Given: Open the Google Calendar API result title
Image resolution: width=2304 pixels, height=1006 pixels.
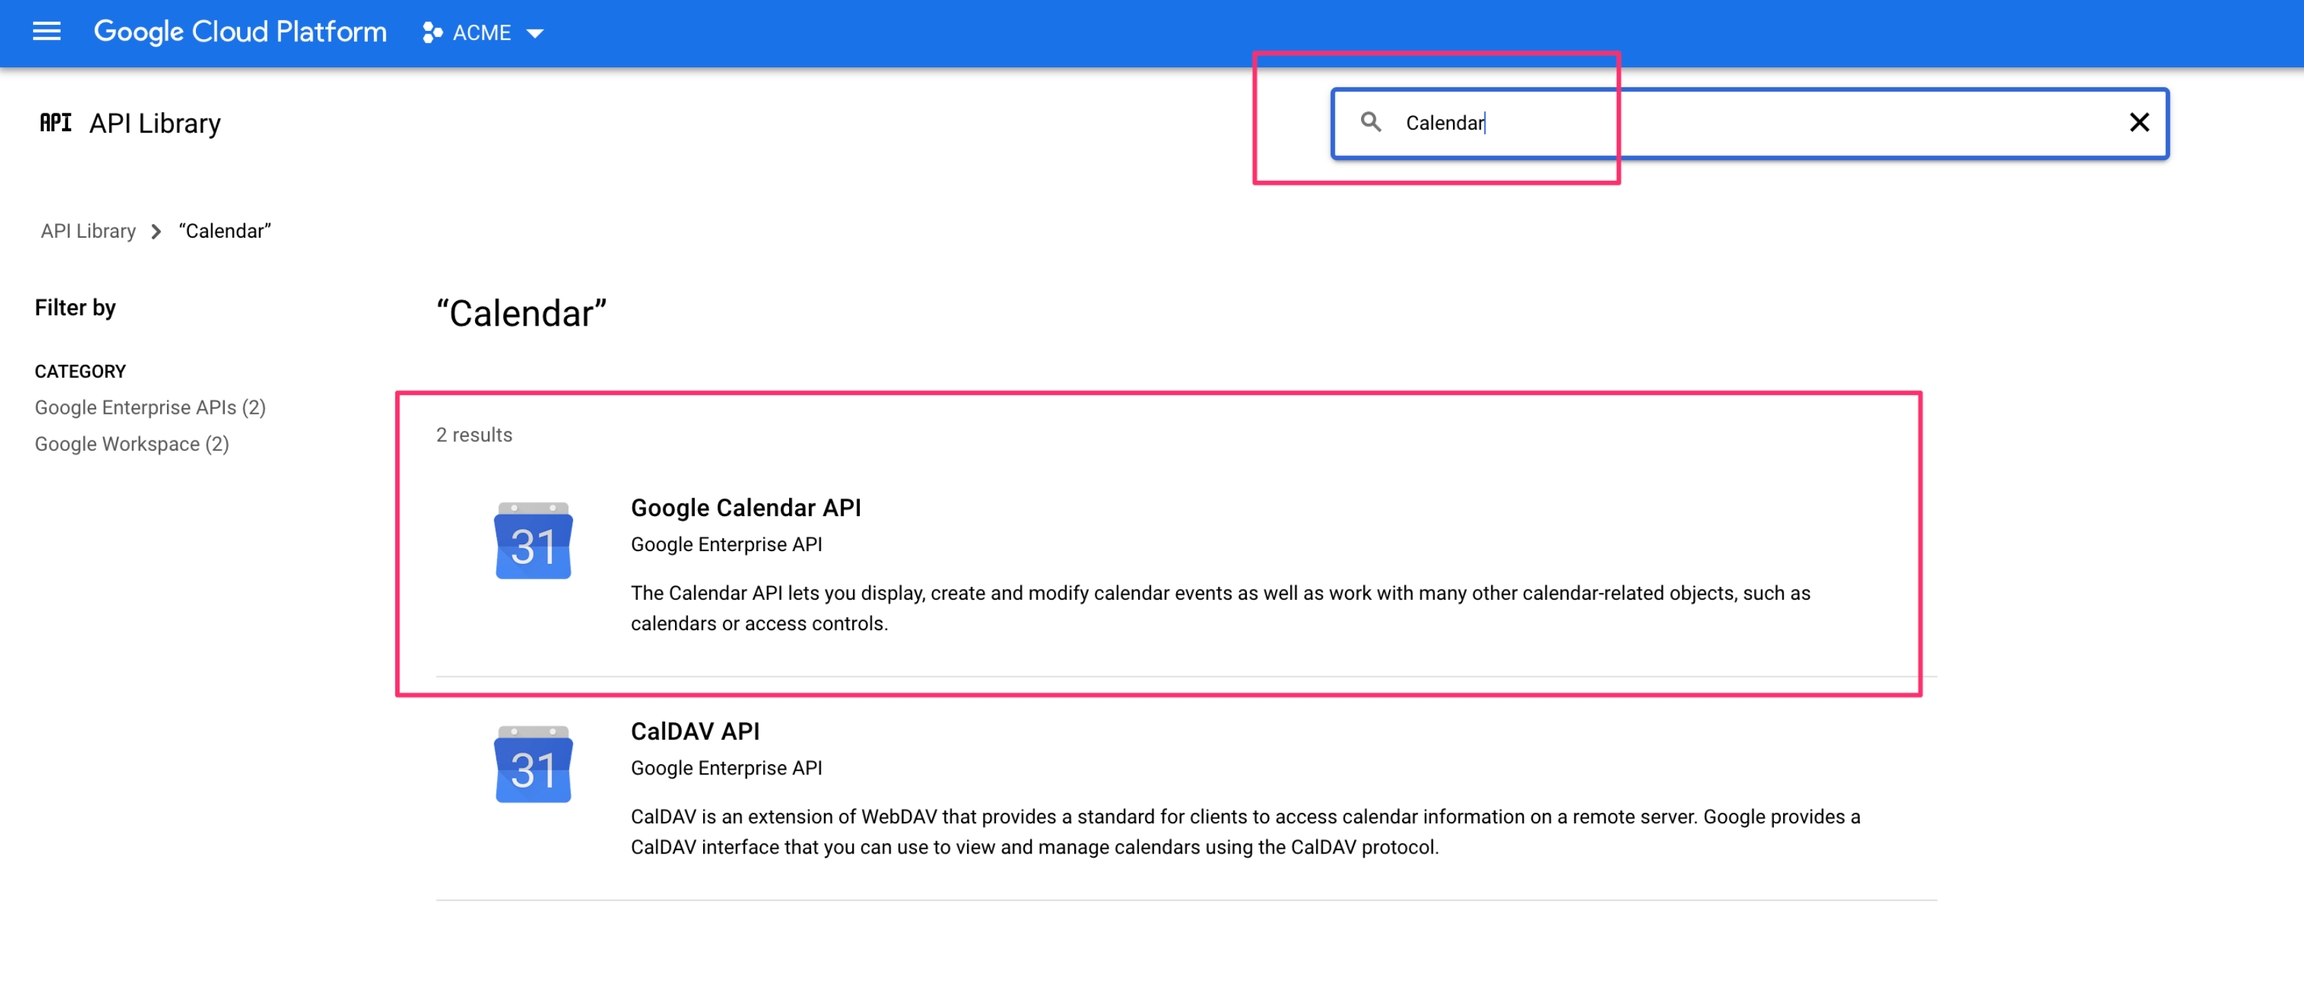Looking at the screenshot, I should coord(745,508).
